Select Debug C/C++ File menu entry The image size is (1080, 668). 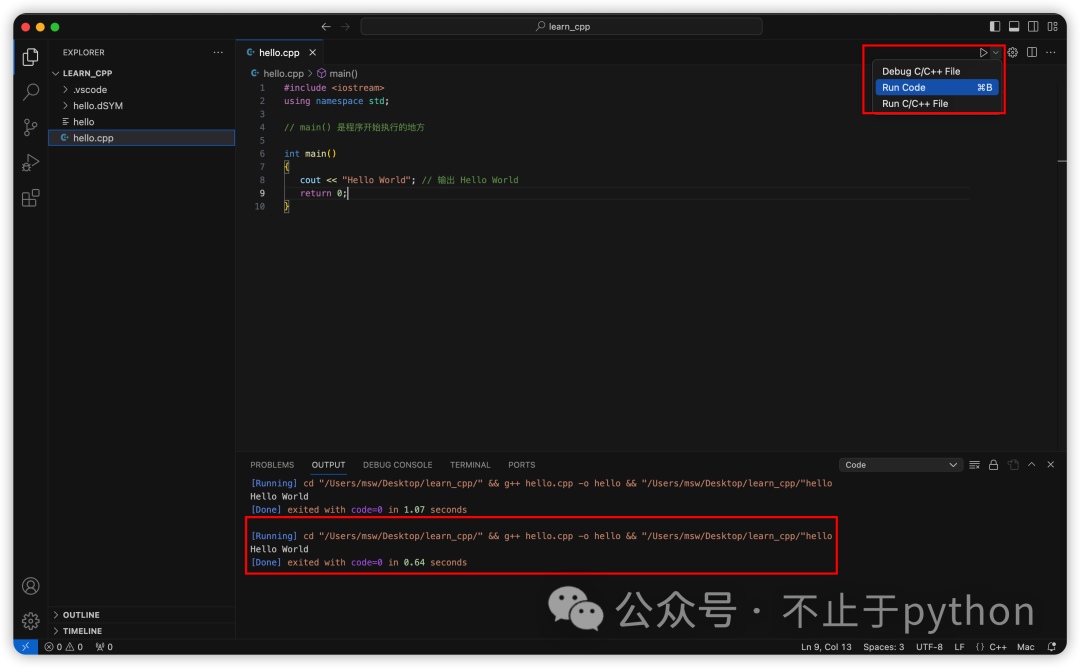921,72
